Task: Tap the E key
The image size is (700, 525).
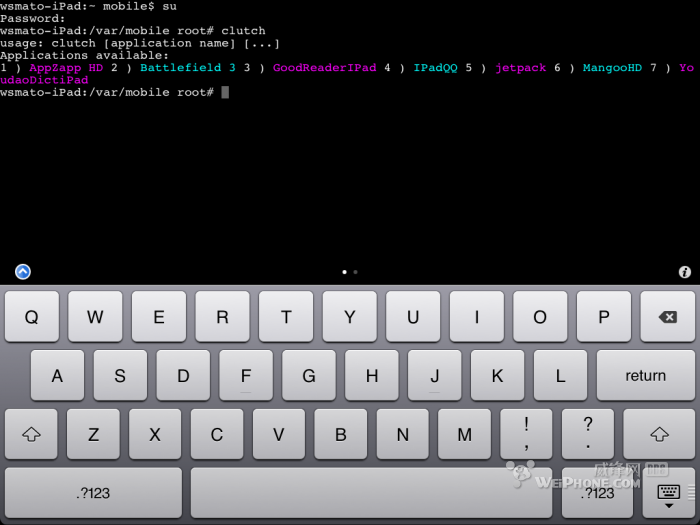Action: (x=159, y=317)
